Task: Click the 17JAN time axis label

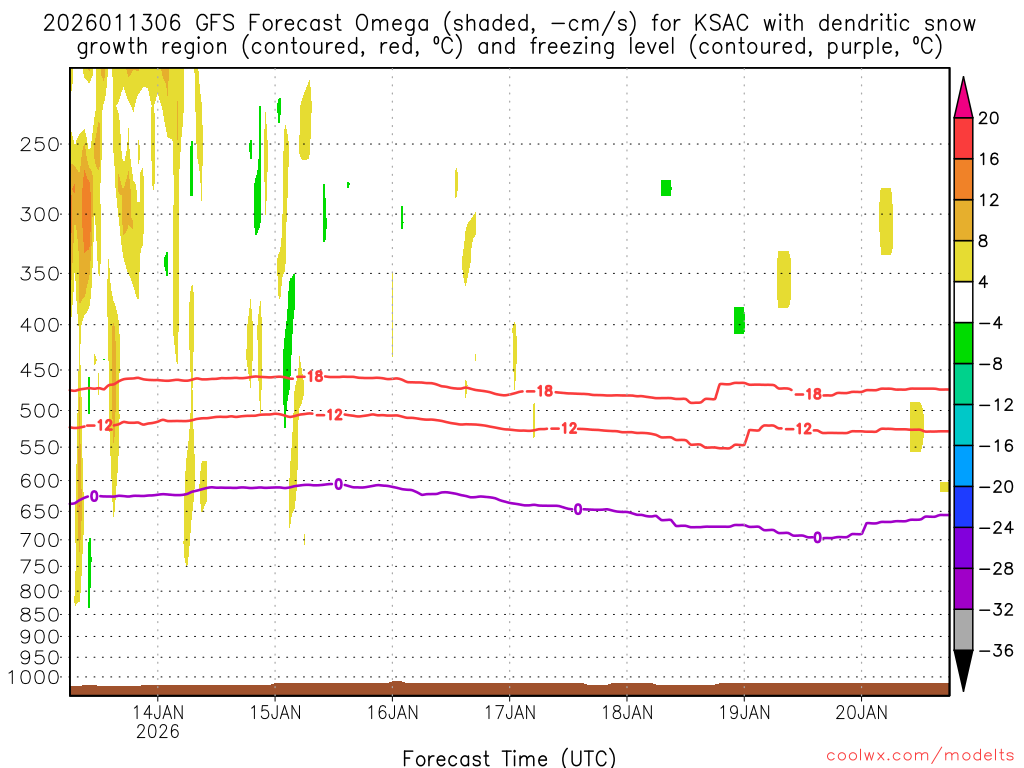Action: click(x=509, y=712)
